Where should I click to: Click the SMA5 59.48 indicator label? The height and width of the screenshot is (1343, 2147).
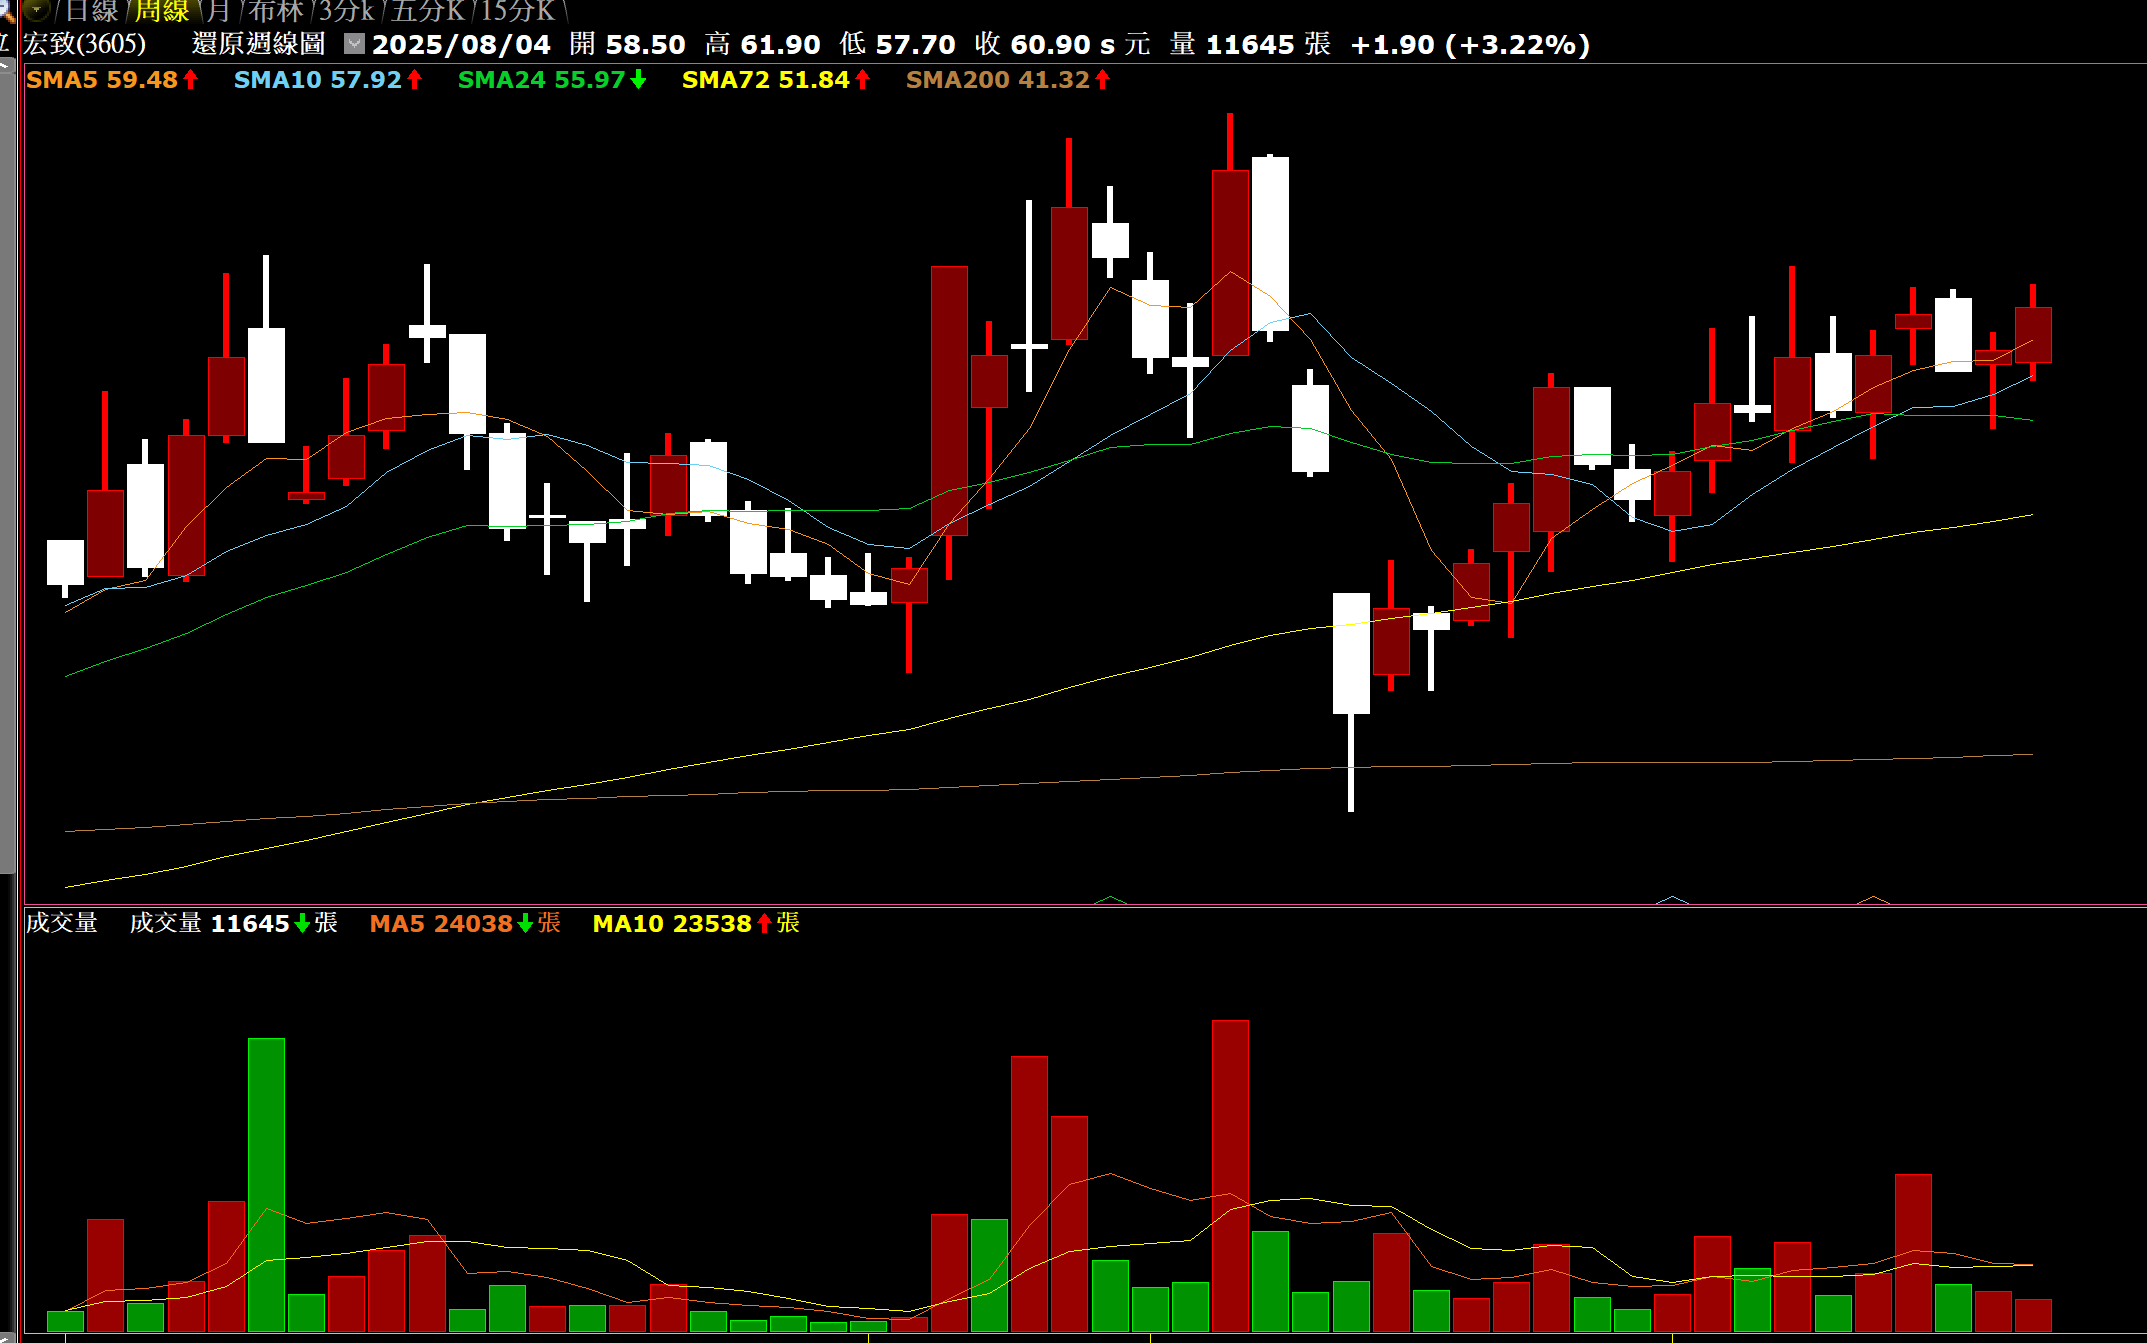(x=102, y=80)
